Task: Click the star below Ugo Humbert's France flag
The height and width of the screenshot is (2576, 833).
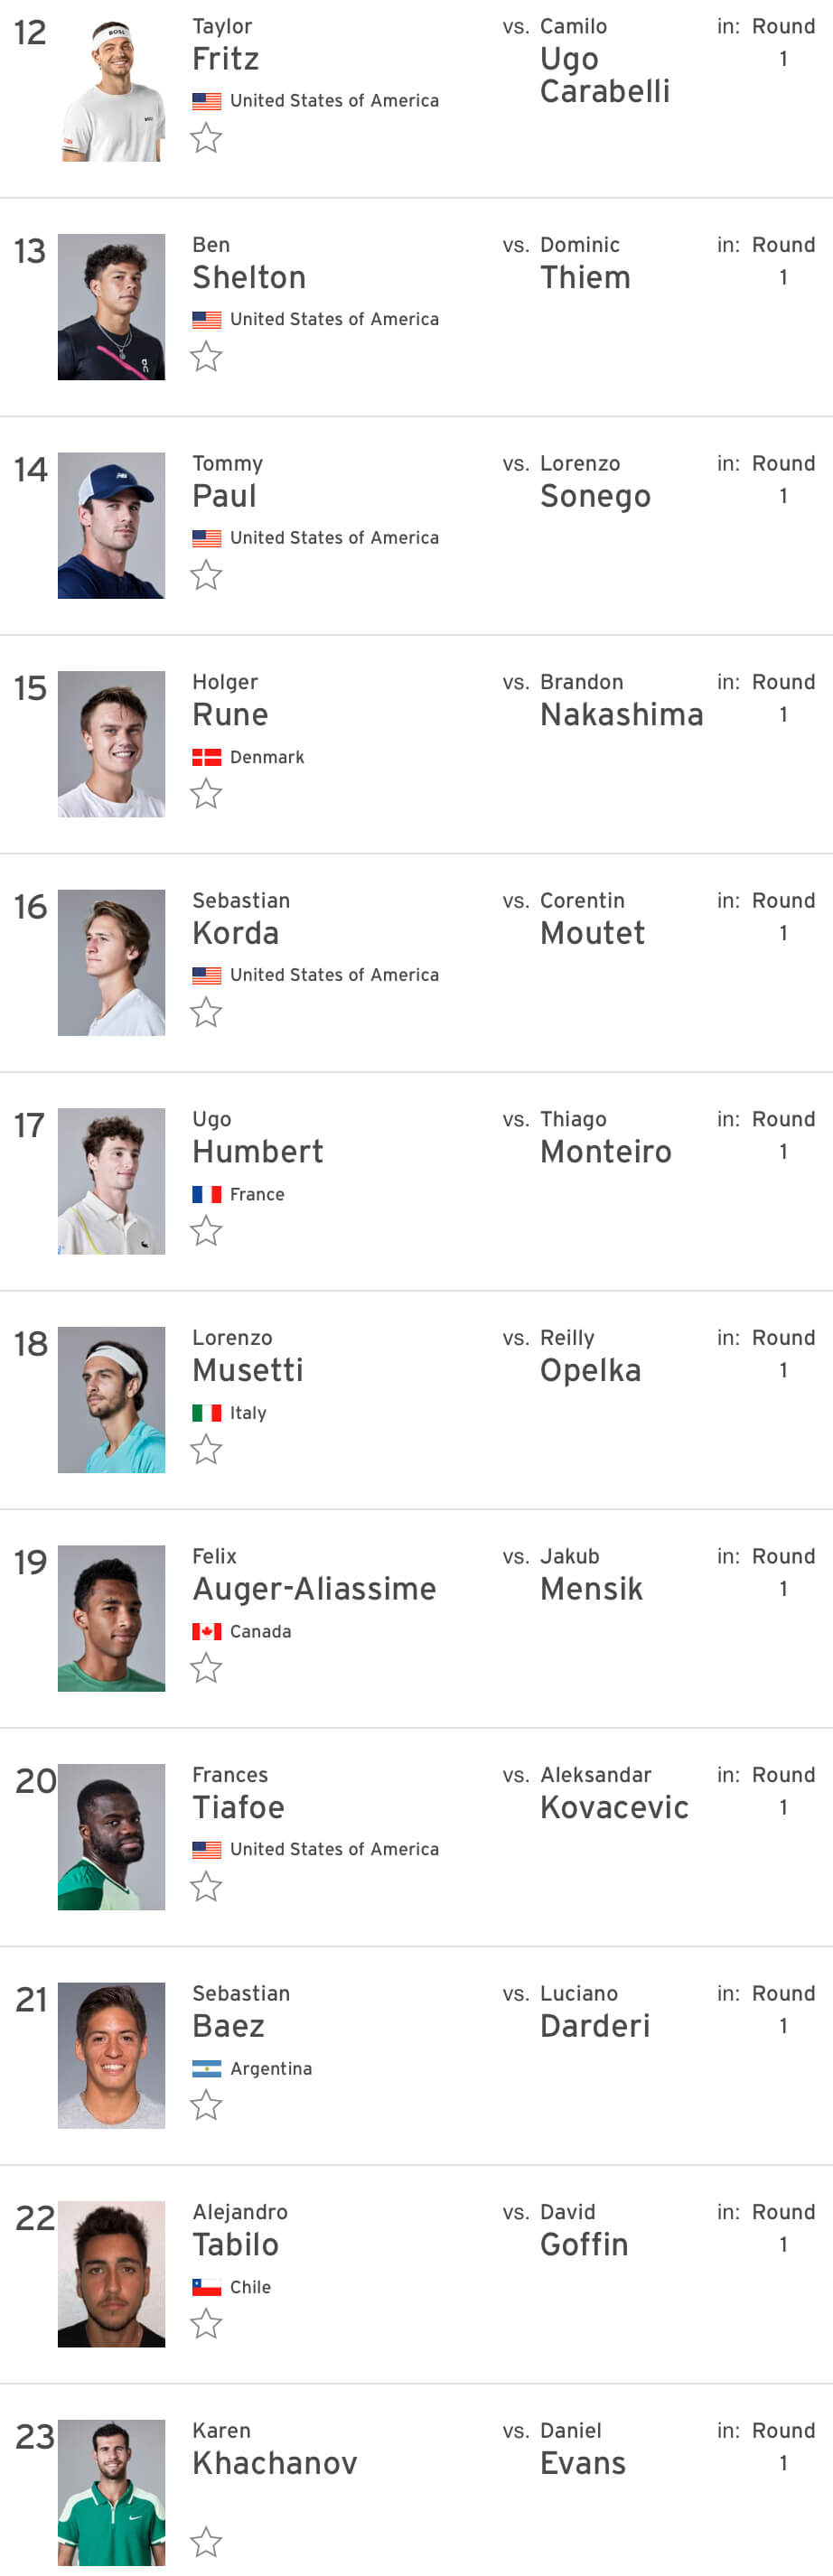Action: coord(206,1231)
